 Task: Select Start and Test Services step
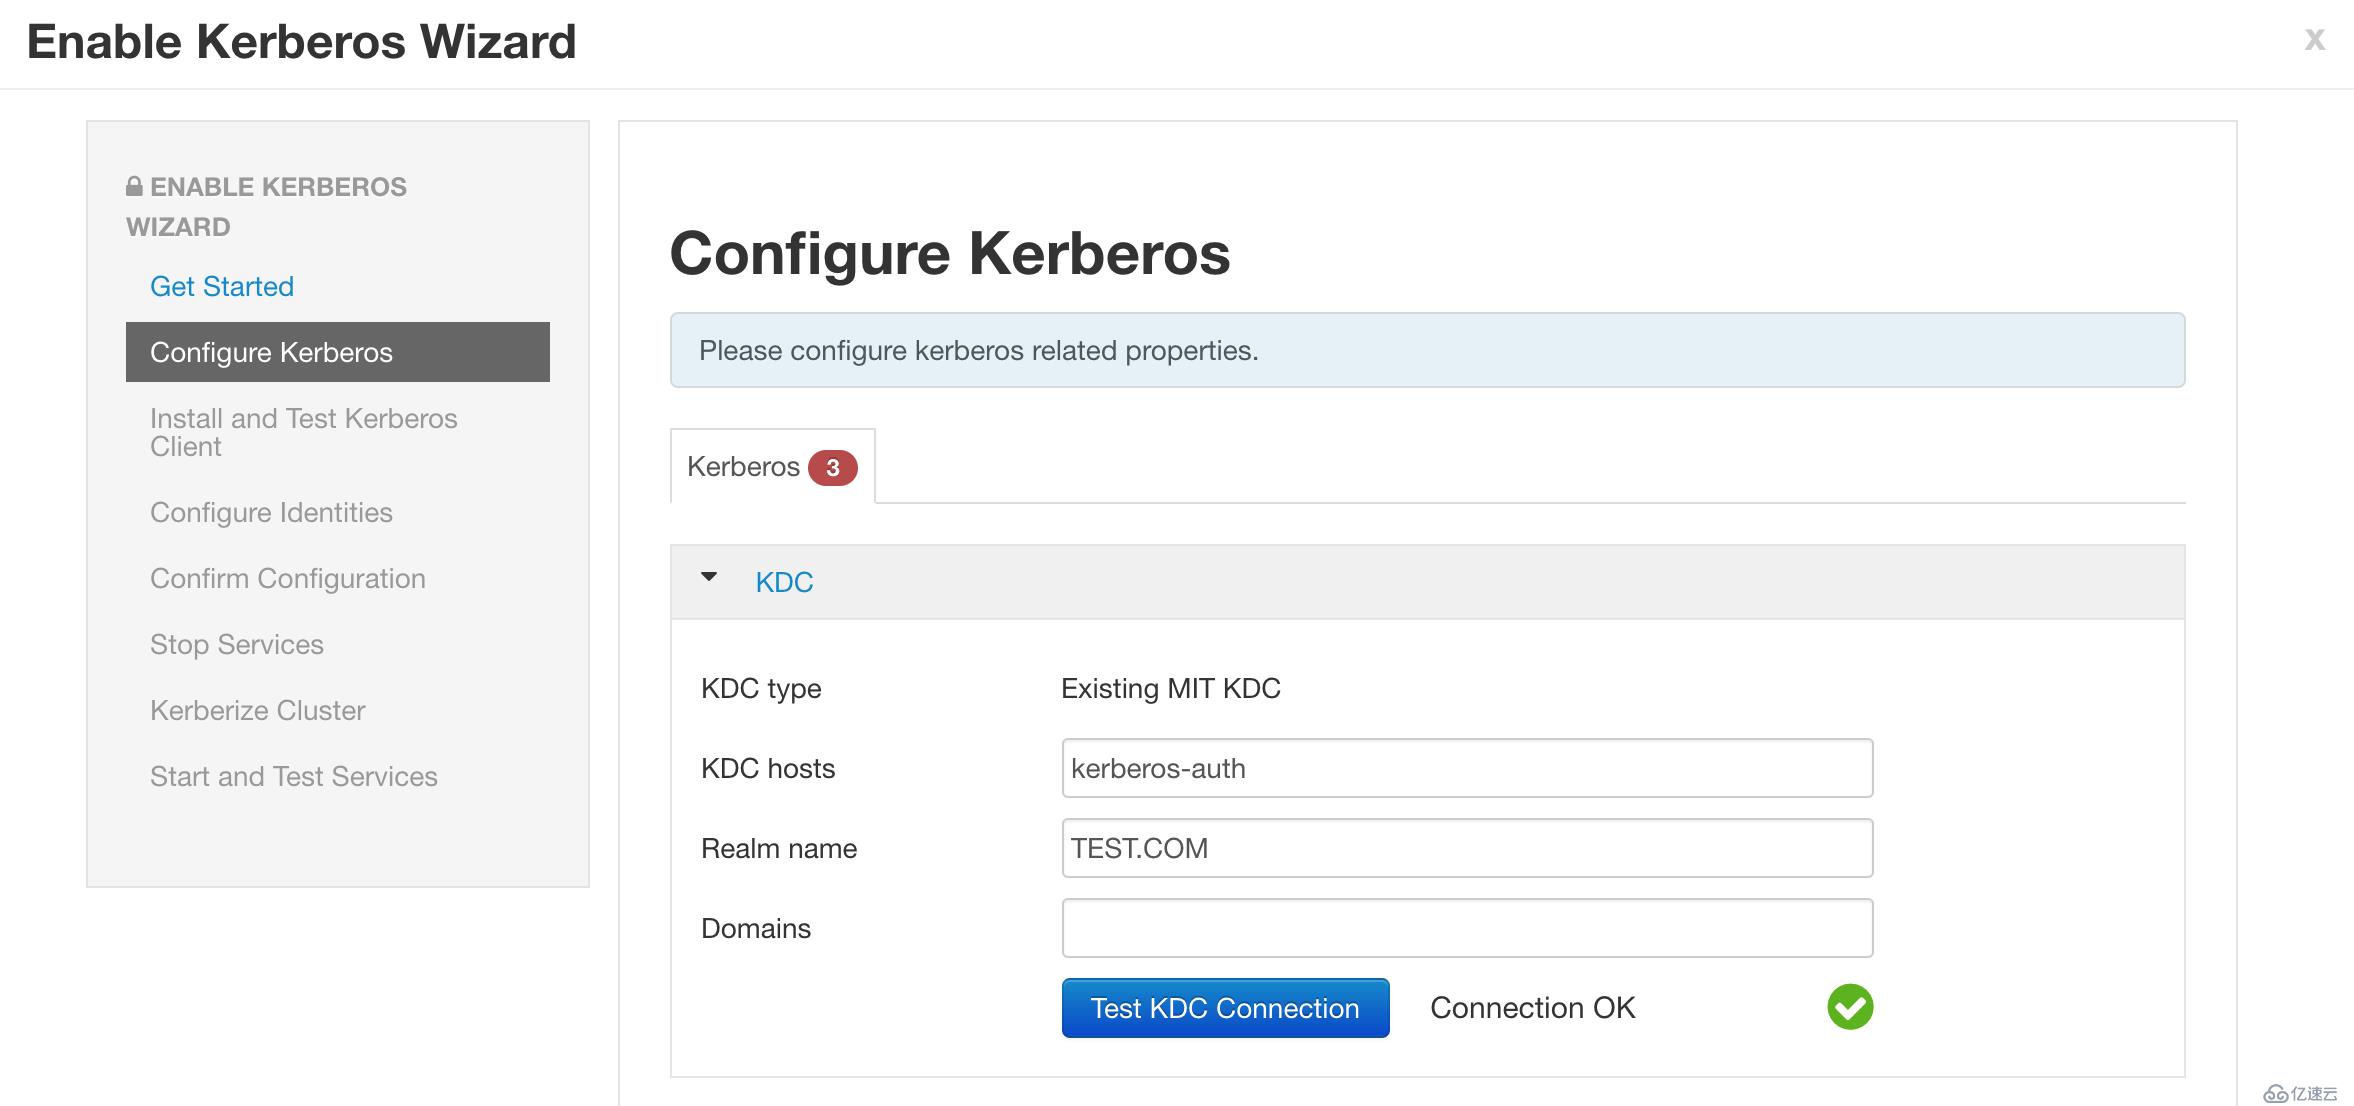point(293,777)
